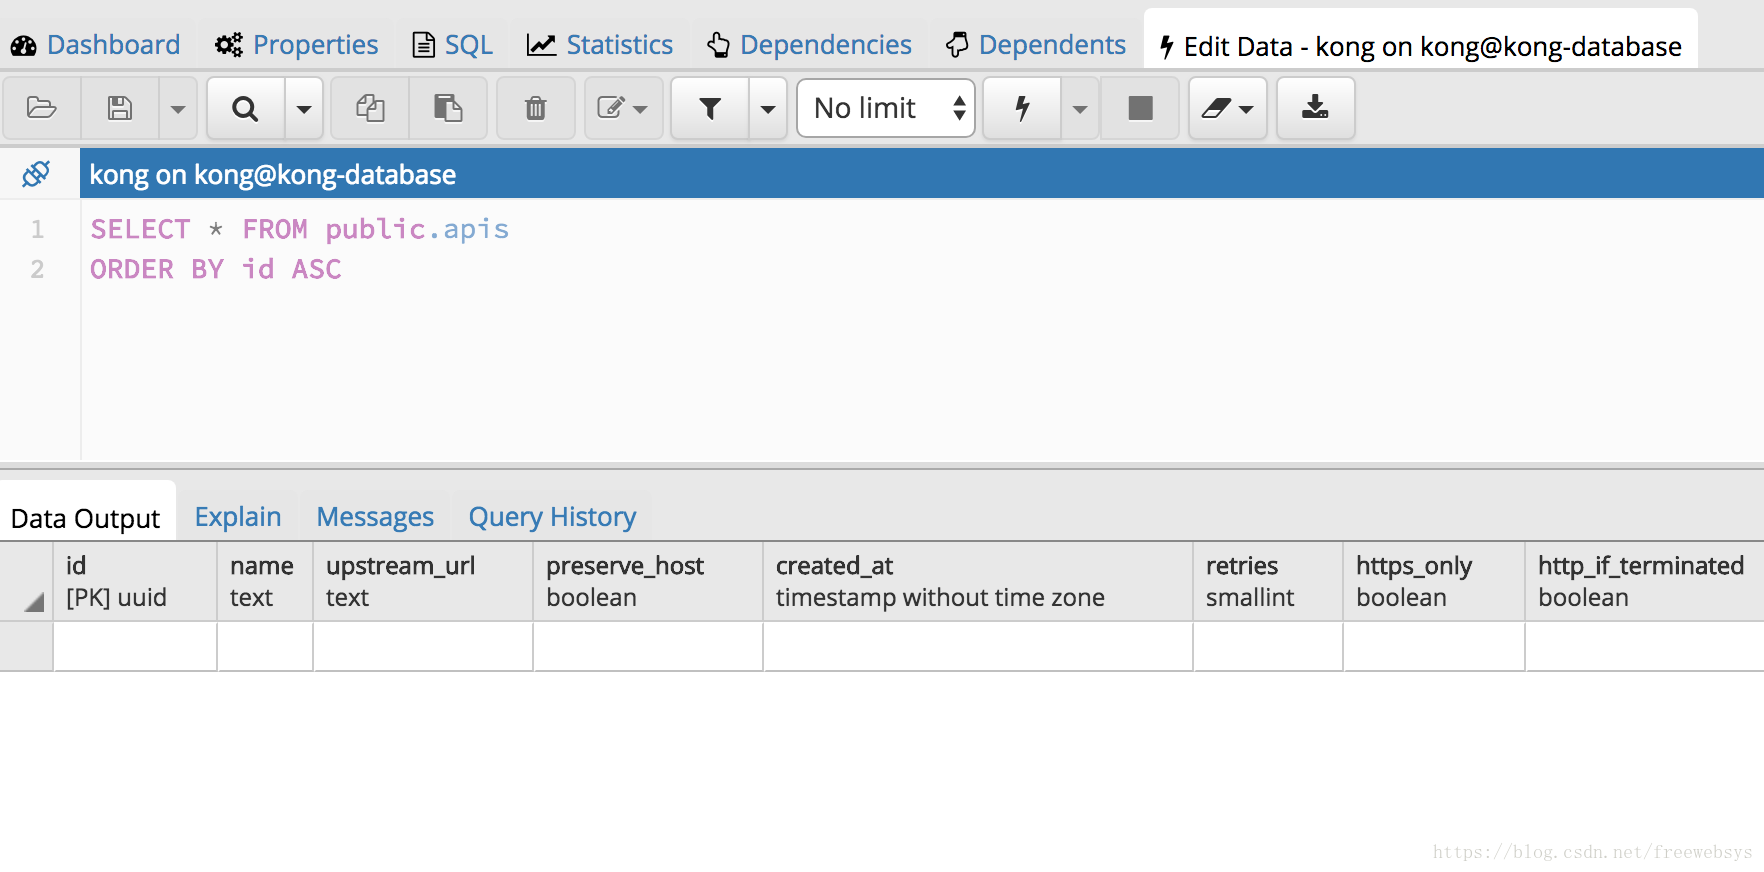Switch to the Dashboard tab
The width and height of the screenshot is (1764, 872).
tap(96, 45)
